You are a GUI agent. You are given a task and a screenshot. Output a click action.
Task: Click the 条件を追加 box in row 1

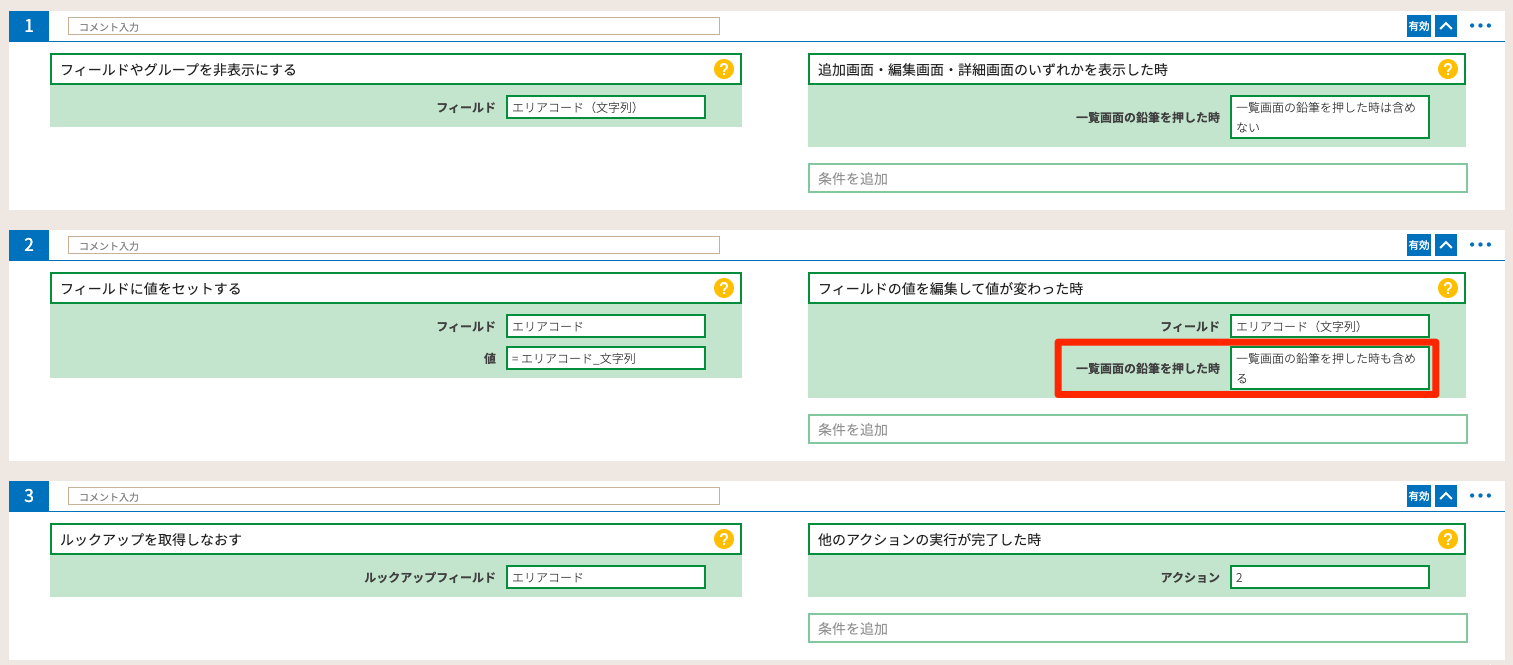1138,178
